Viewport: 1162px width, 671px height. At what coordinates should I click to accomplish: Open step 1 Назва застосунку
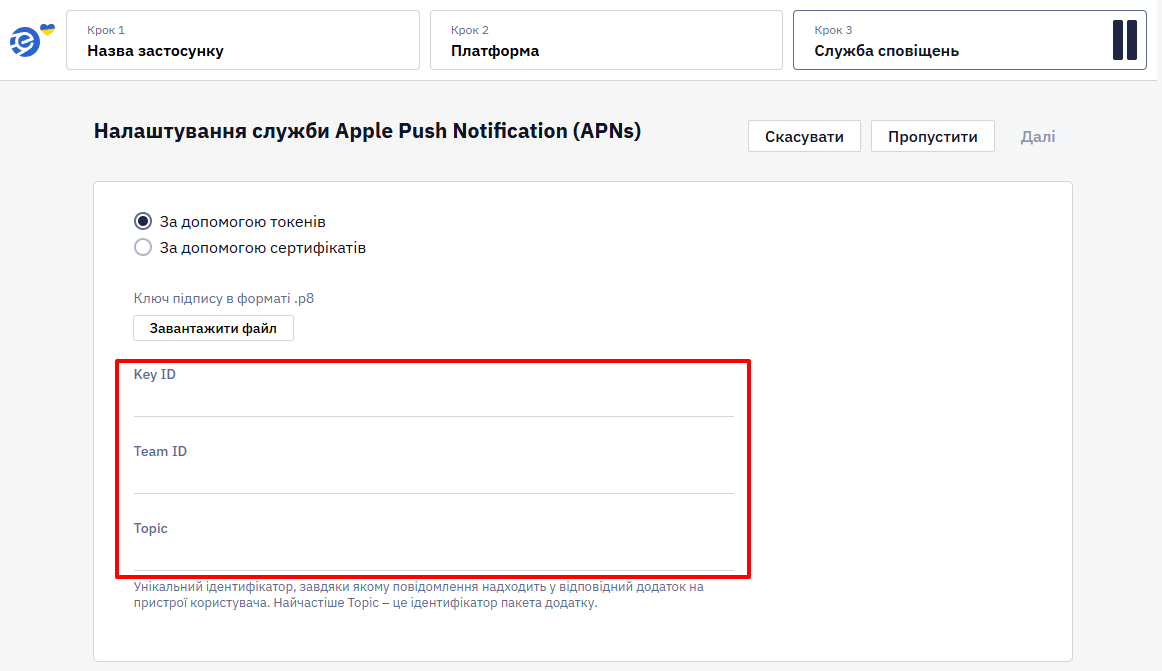pyautogui.click(x=243, y=40)
